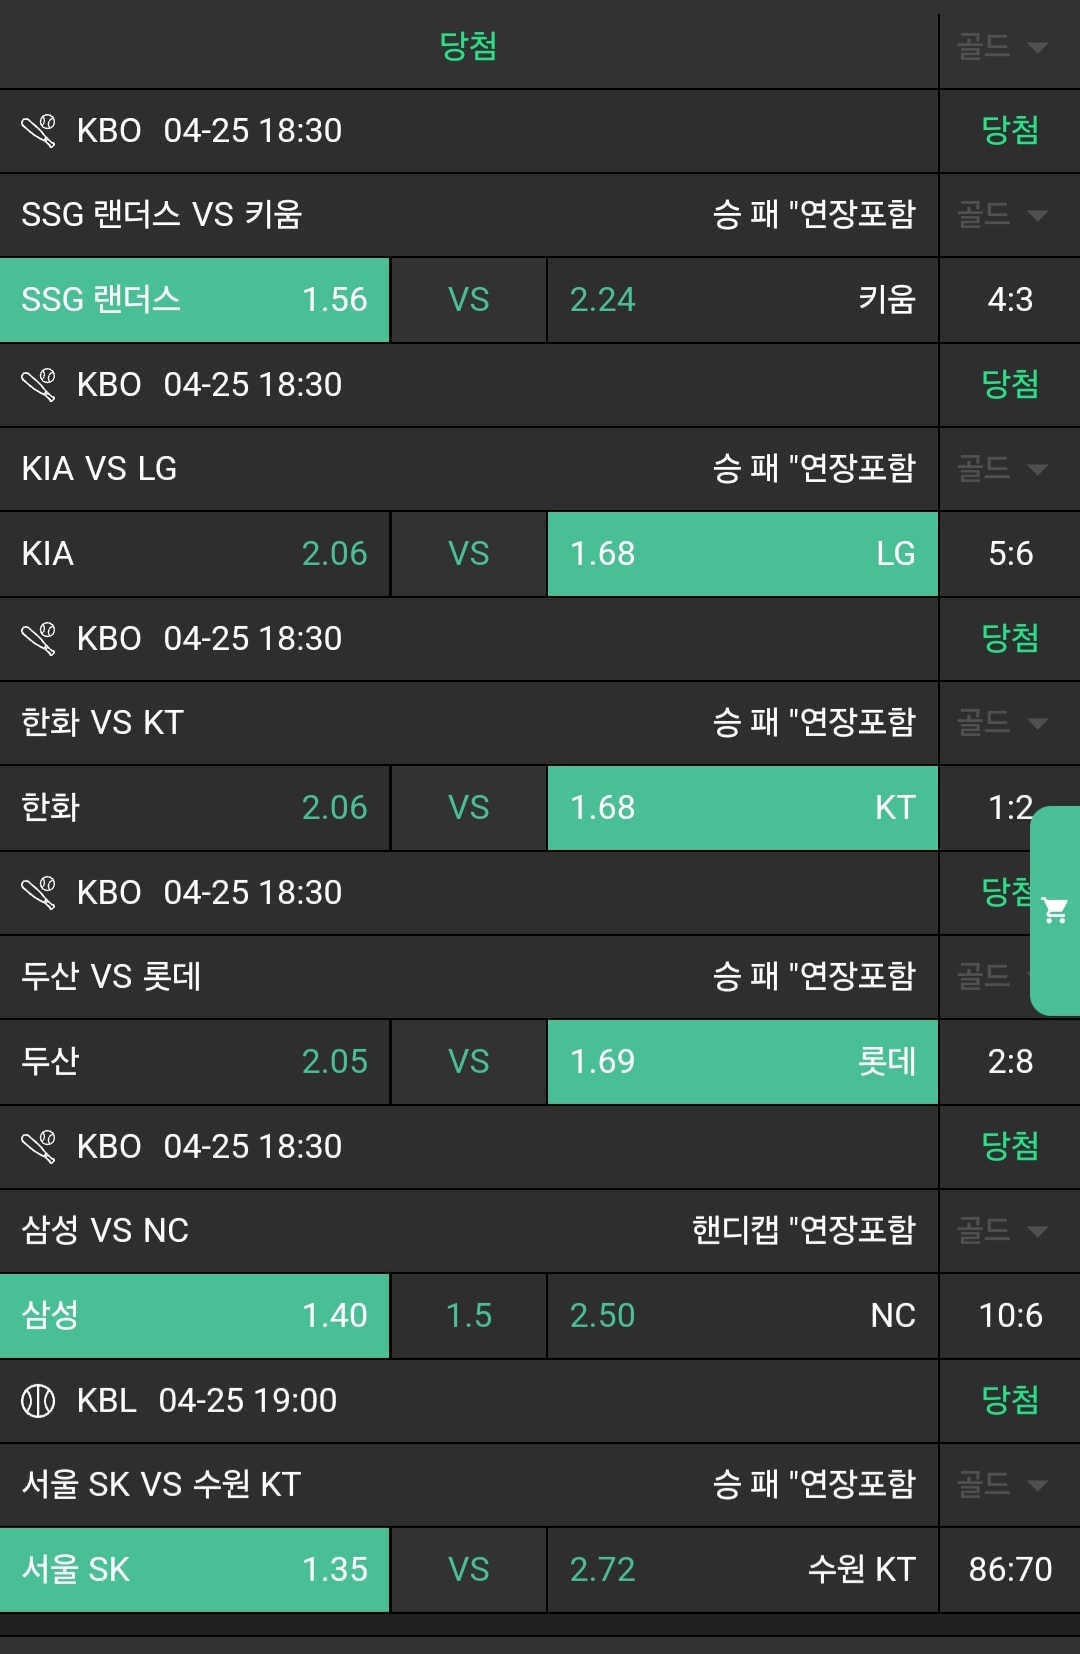Screen dimensions: 1080x1654
Task: Open the floating shopping cart
Action: (x=1055, y=910)
